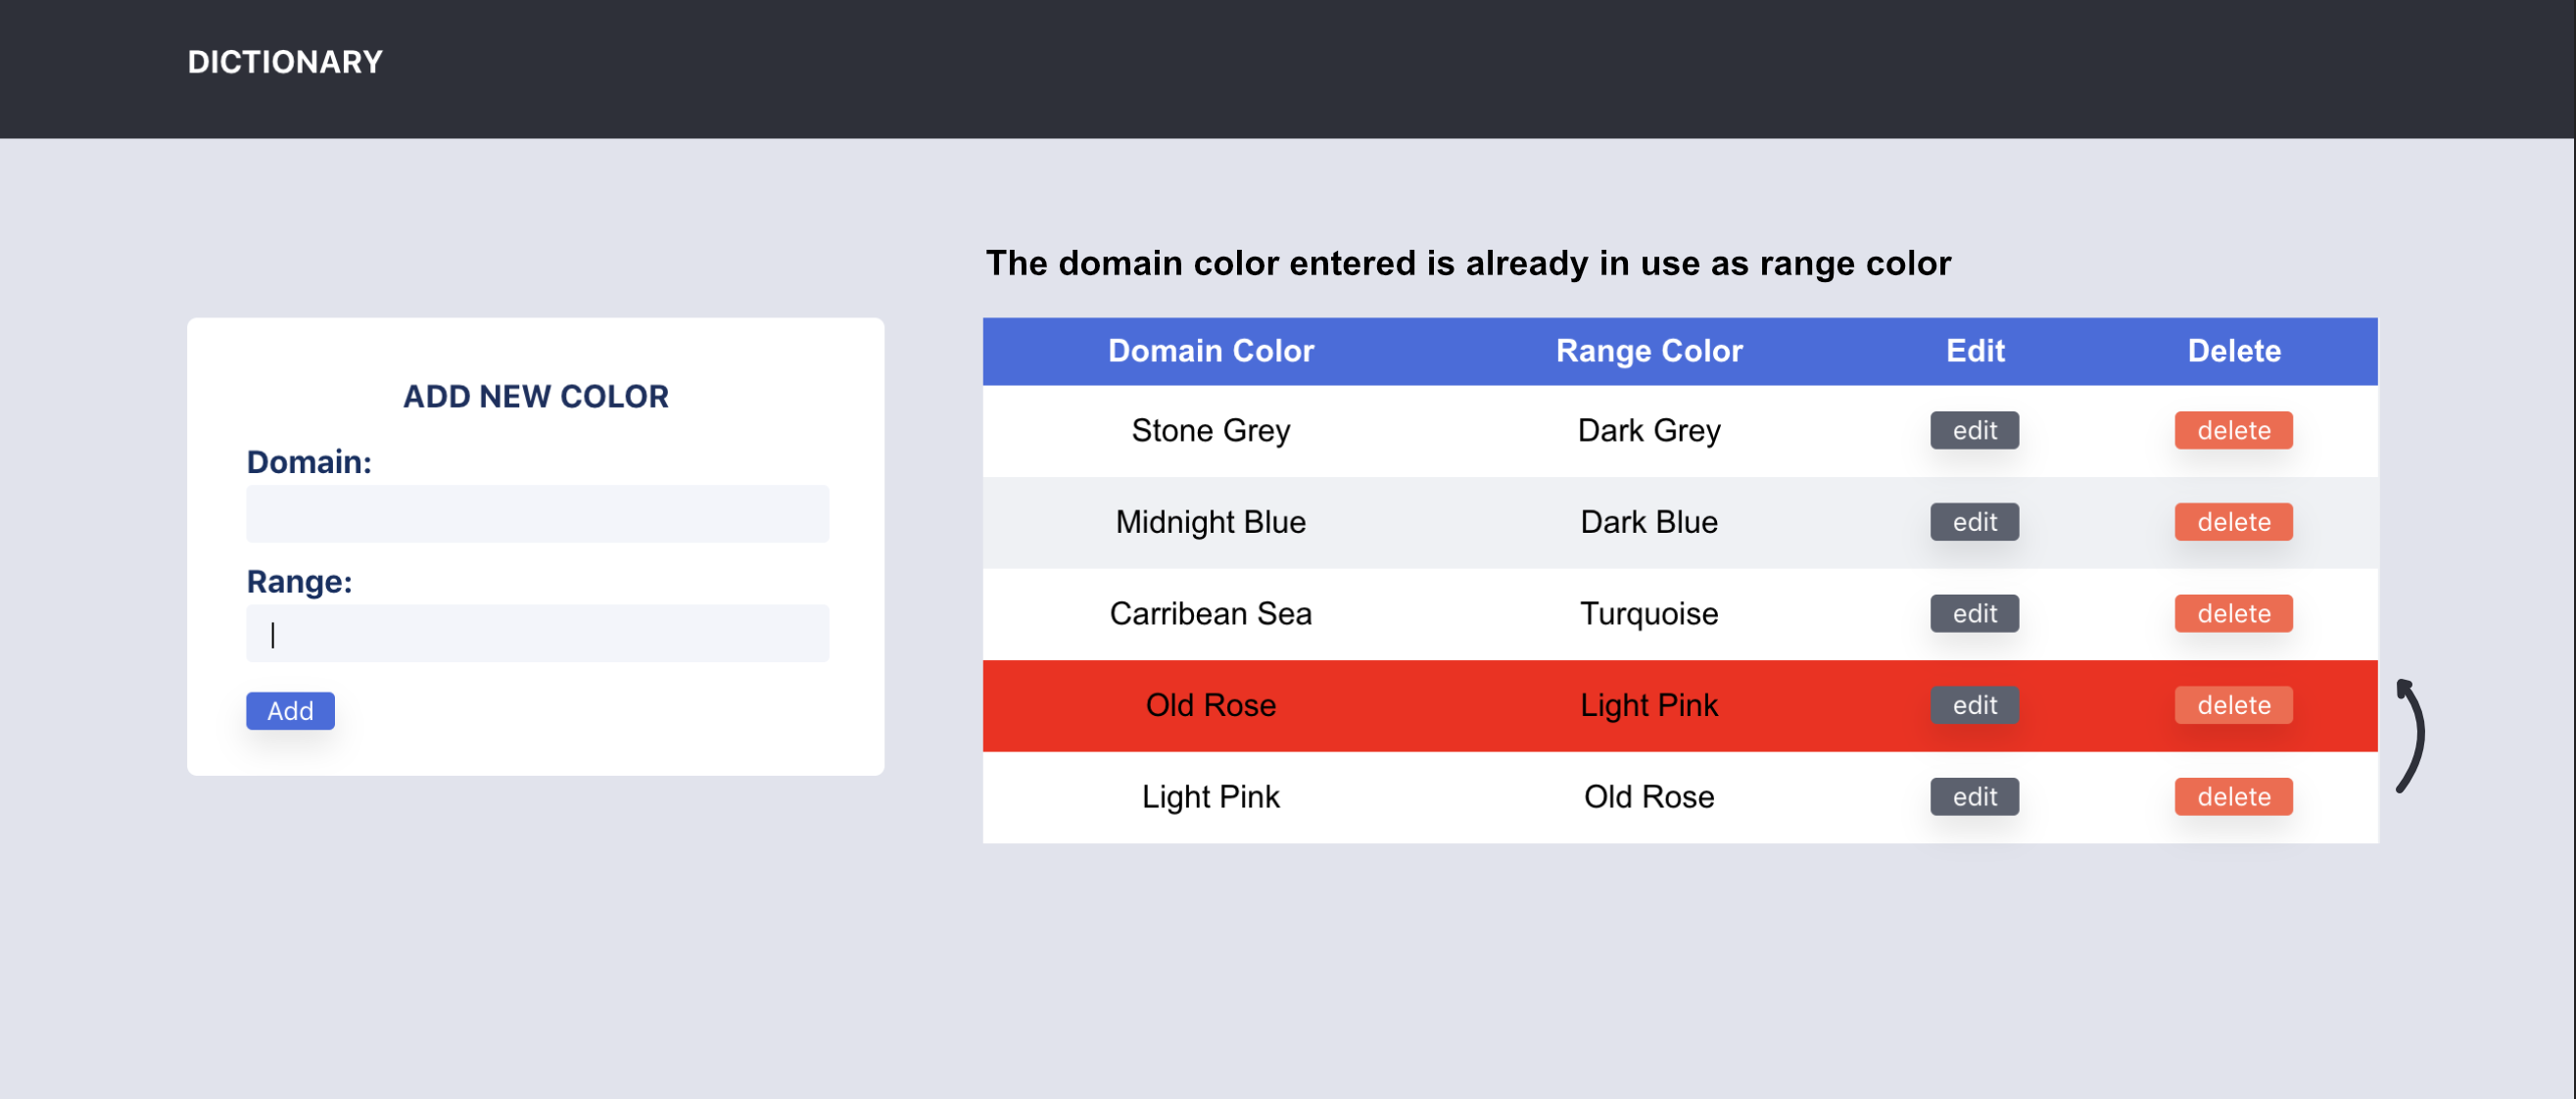Select the Domain Color column header
Screen dimensions: 2576x1099
pos(1210,351)
